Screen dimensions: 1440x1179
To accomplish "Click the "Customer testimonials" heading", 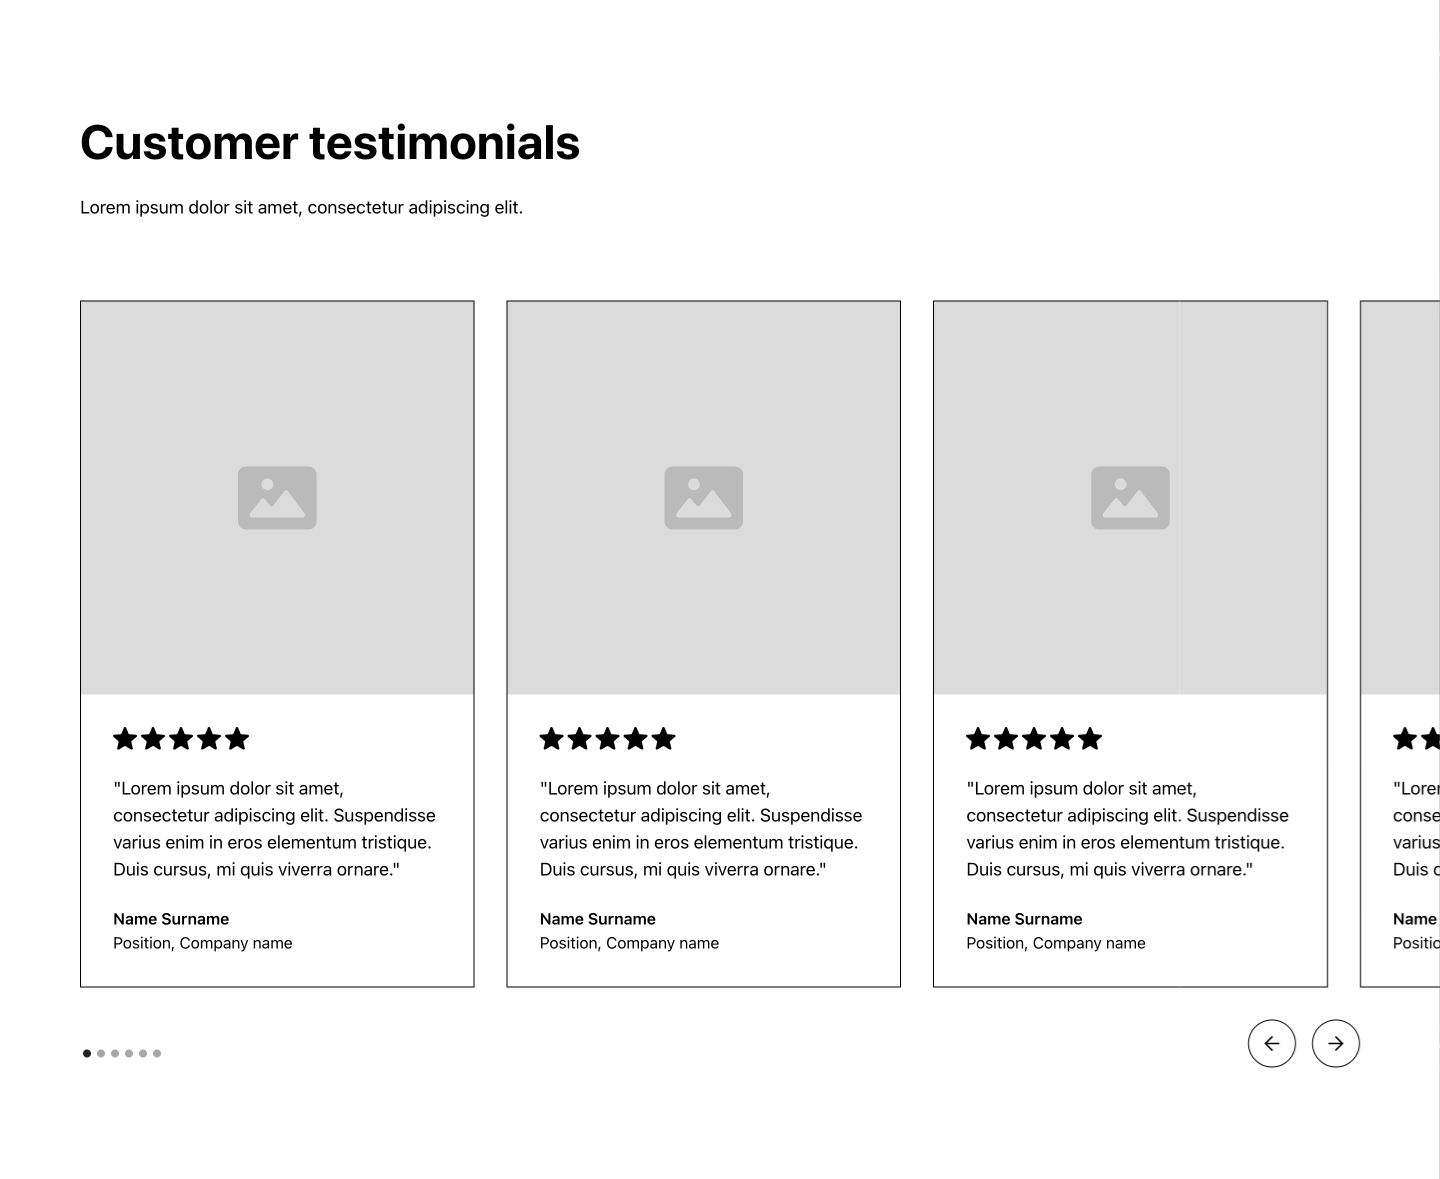I will 330,143.
